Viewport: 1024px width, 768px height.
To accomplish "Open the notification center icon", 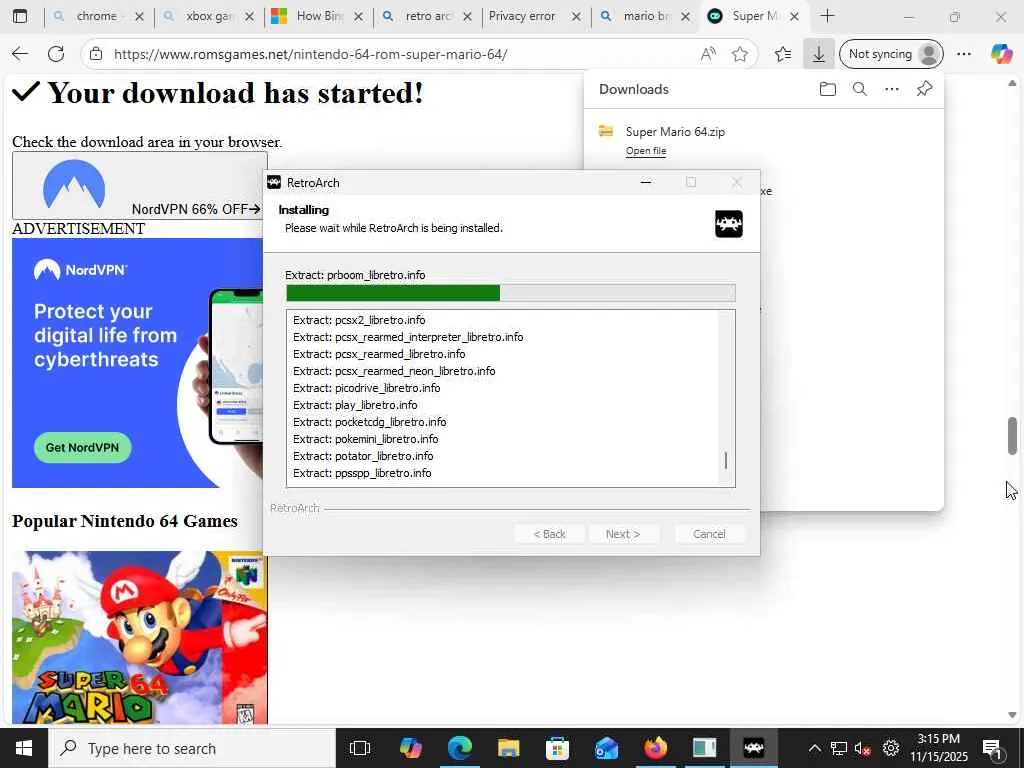I will click(992, 748).
